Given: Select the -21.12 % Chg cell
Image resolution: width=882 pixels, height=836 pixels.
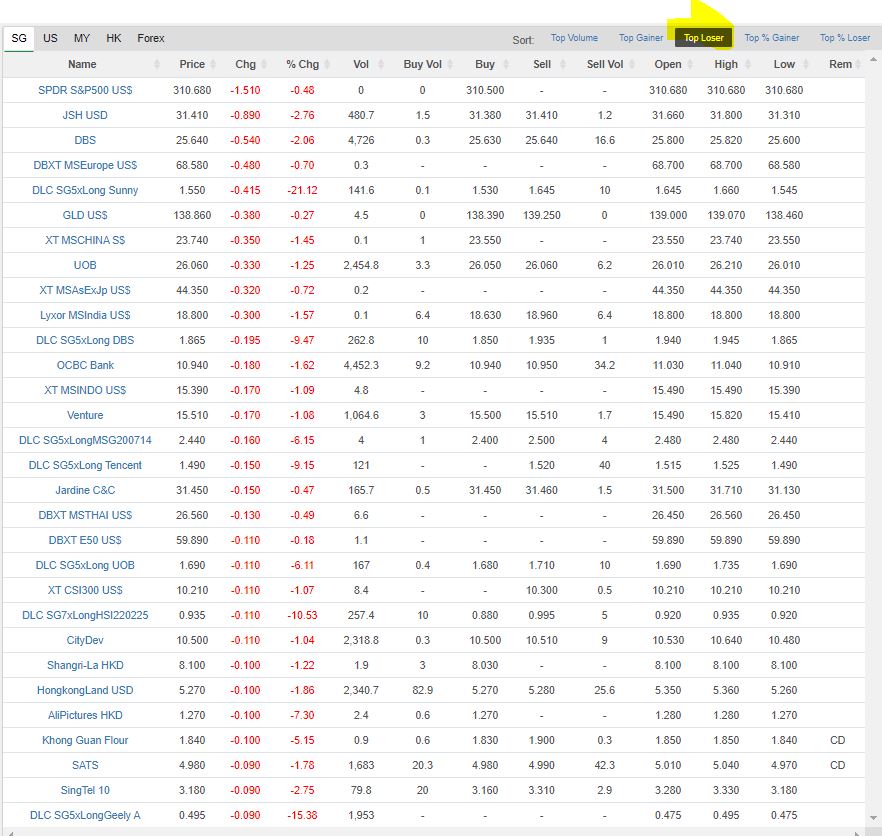Looking at the screenshot, I should click(302, 190).
